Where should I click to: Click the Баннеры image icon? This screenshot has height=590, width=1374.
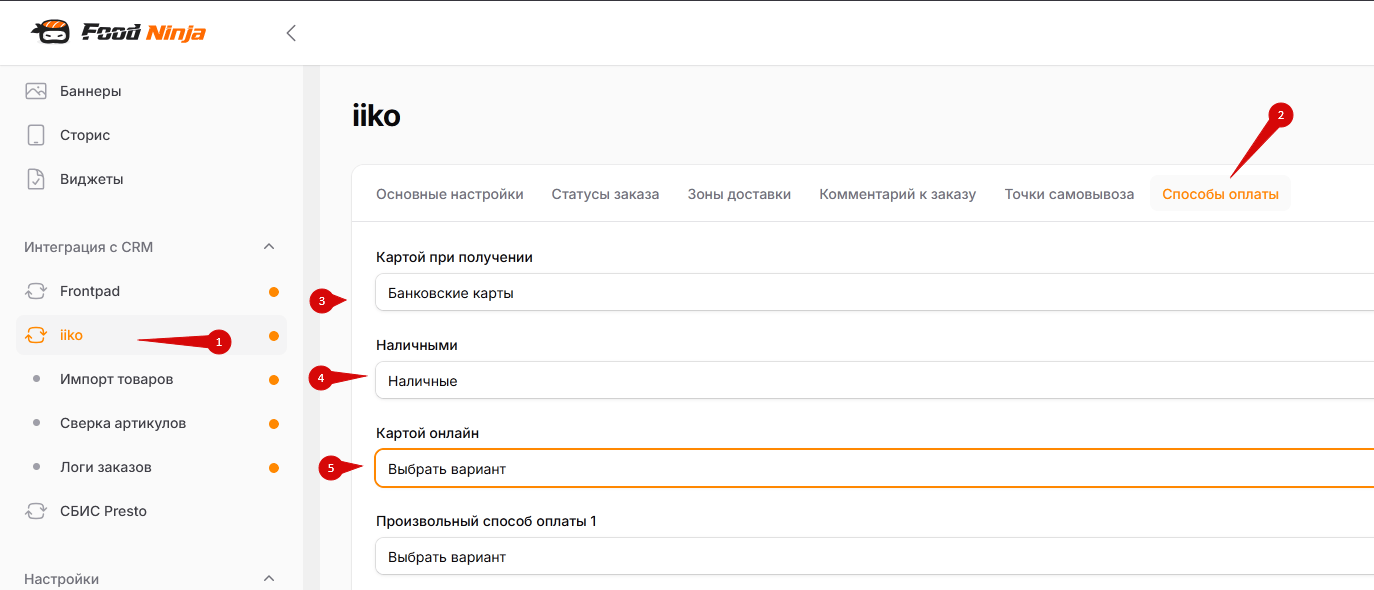click(x=36, y=91)
